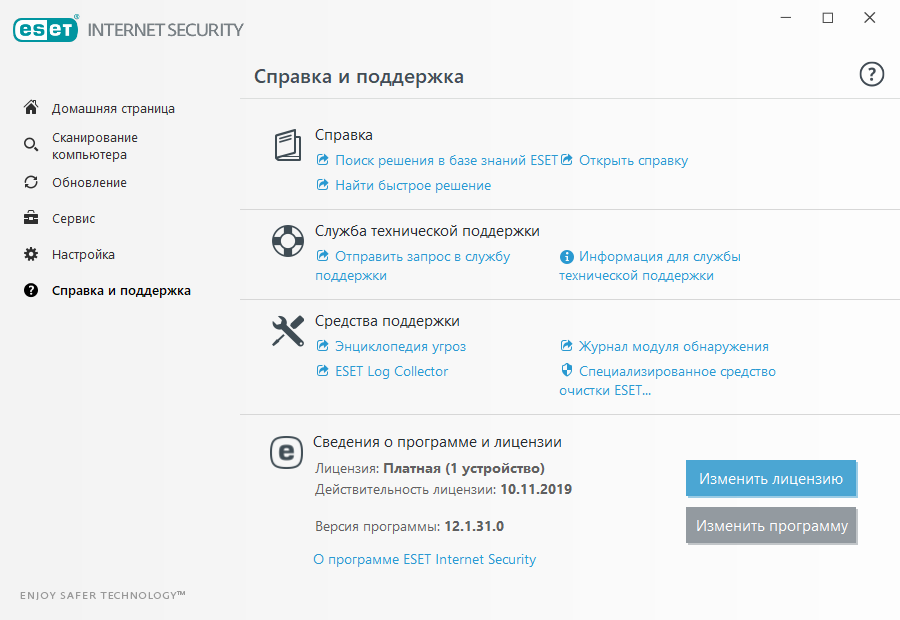Click the gear icon next to Настройка

[31, 254]
